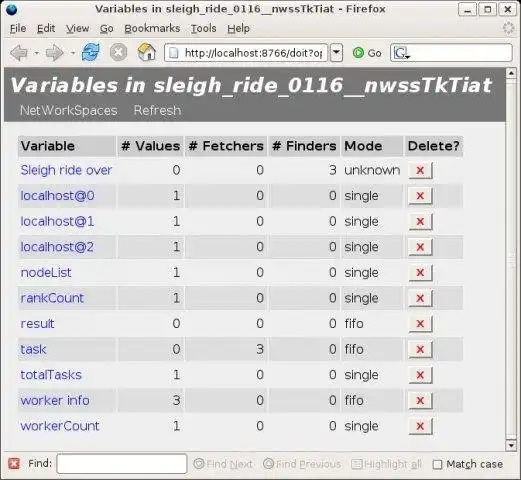Open the URL bar history dropdown
The width and height of the screenshot is (521, 480).
point(336,53)
